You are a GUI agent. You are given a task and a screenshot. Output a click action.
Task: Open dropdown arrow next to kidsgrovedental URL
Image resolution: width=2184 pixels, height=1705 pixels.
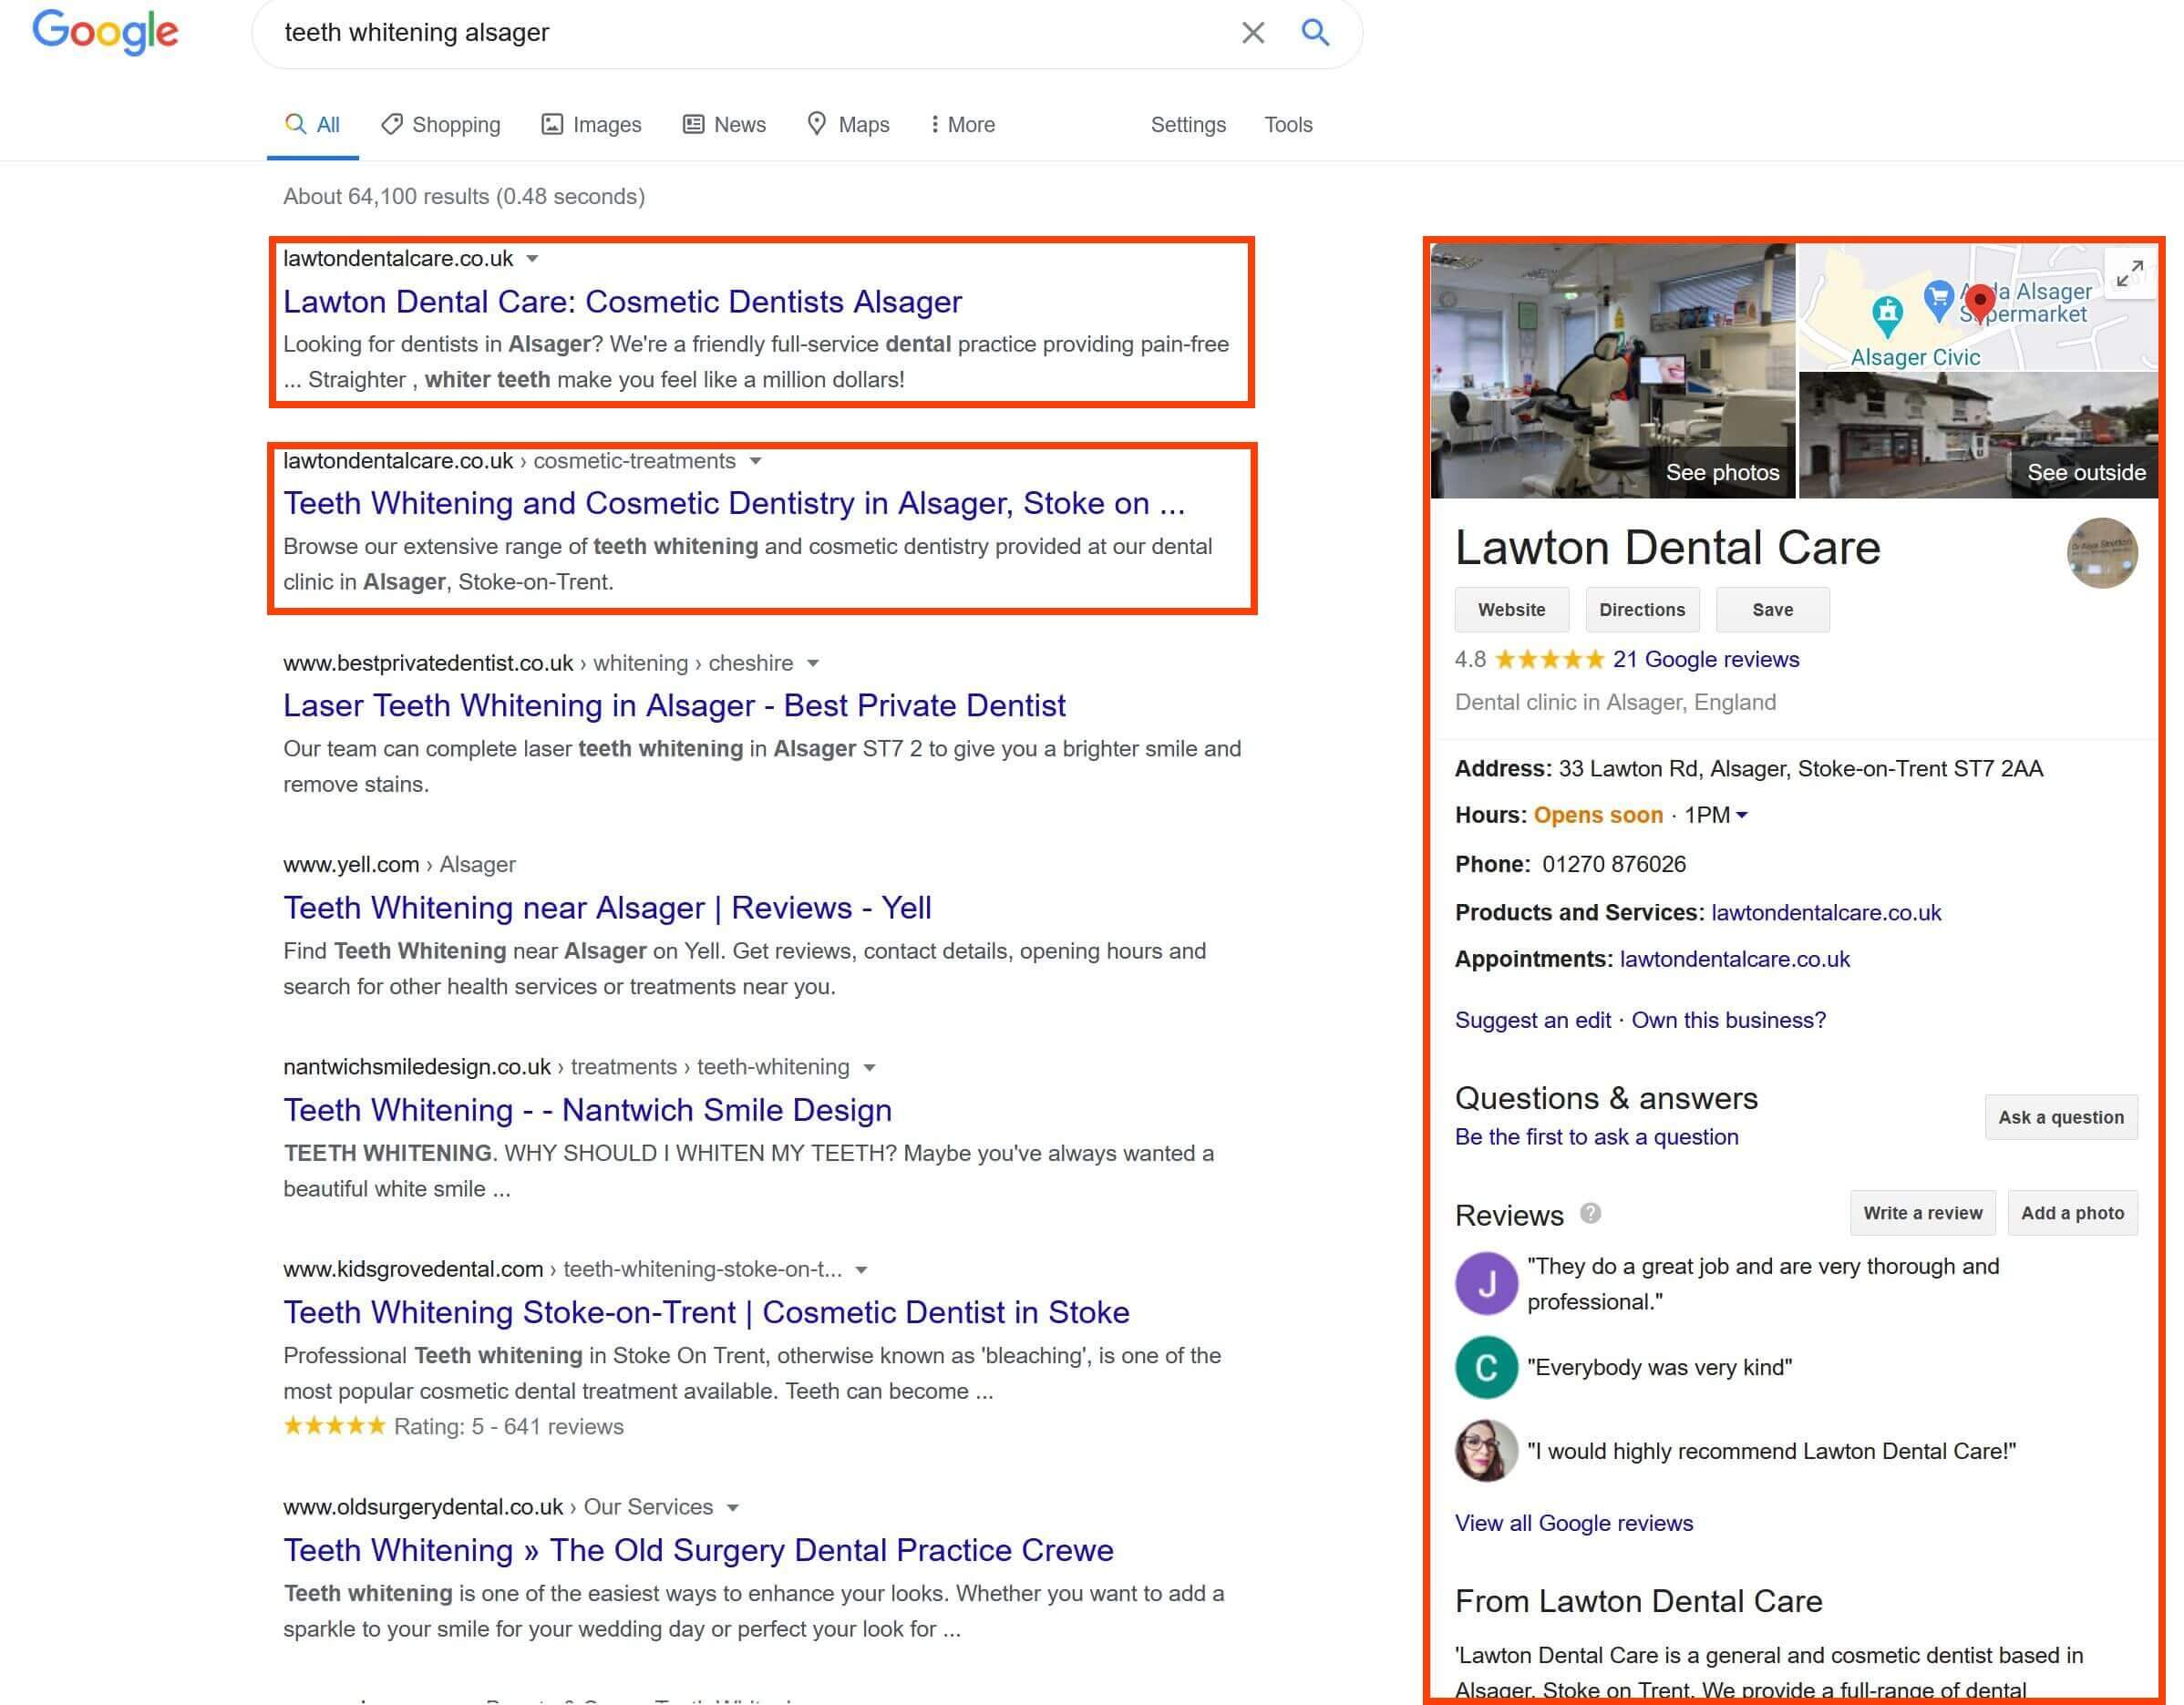click(x=861, y=1270)
